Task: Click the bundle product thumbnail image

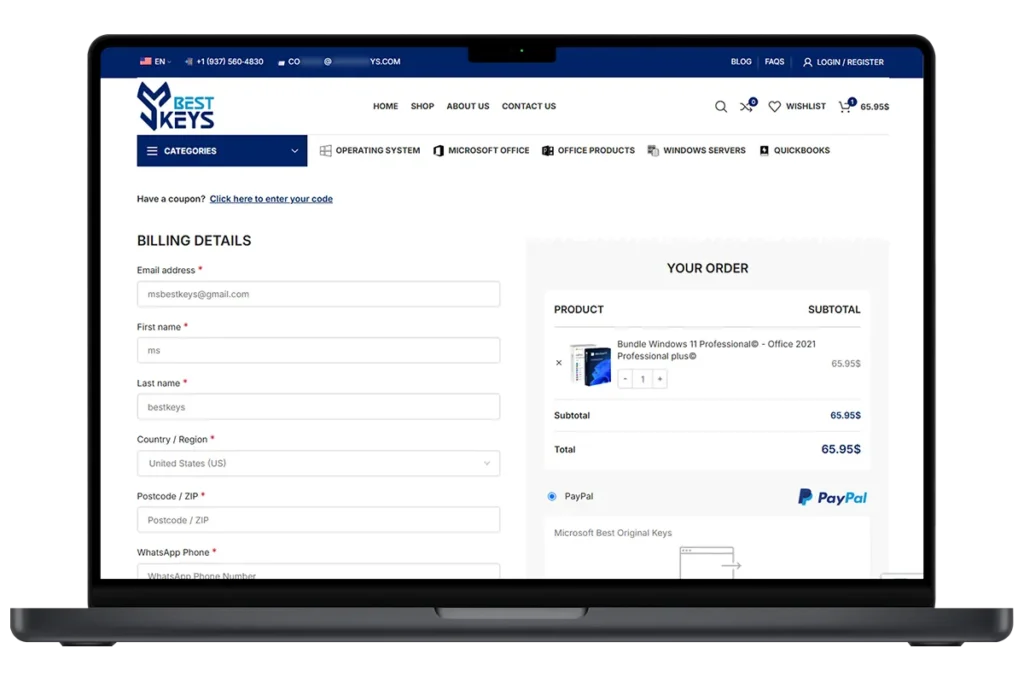Action: 590,364
